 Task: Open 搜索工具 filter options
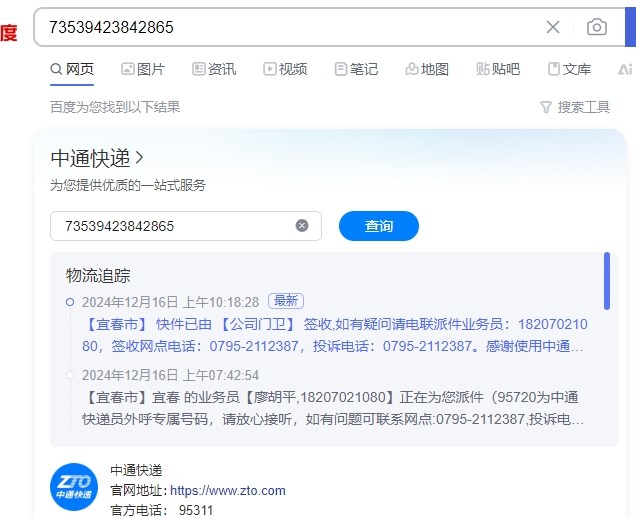tap(575, 107)
